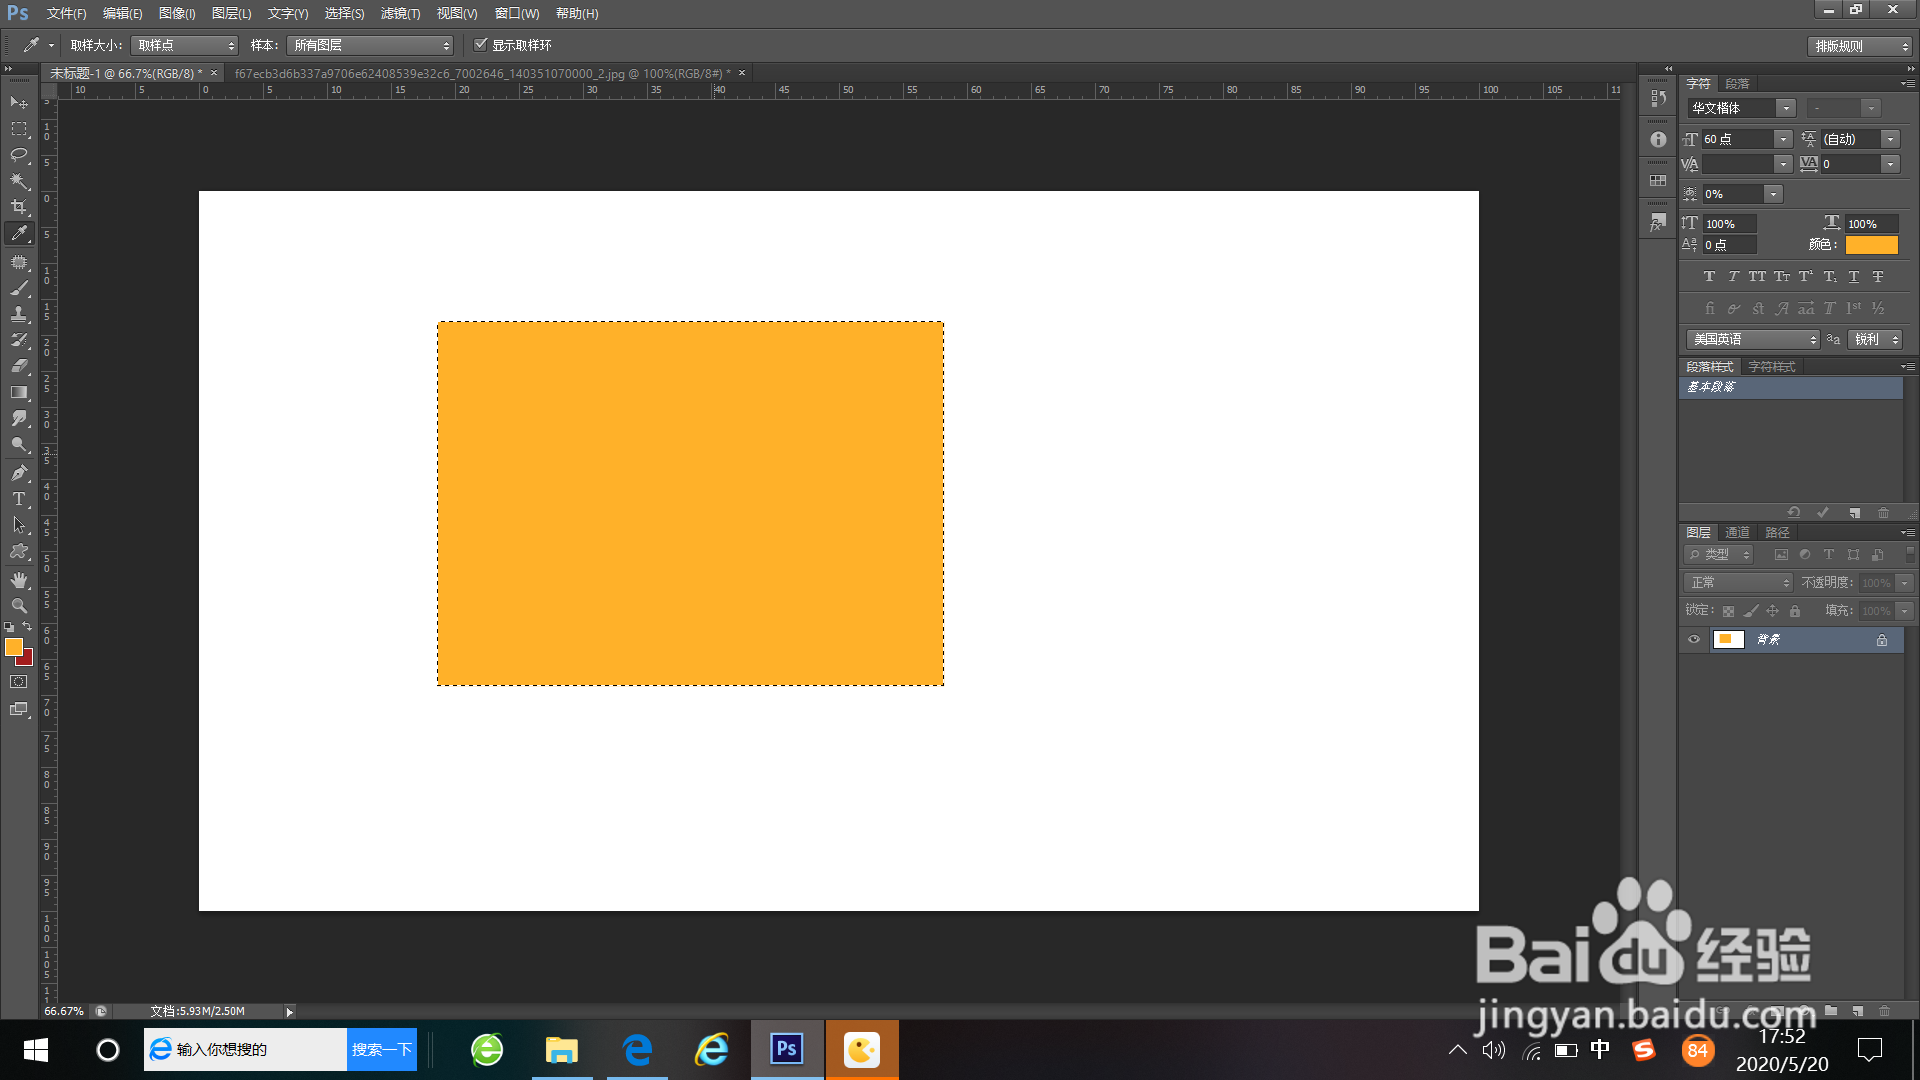Select the Rectangular Marquee tool

(19, 129)
